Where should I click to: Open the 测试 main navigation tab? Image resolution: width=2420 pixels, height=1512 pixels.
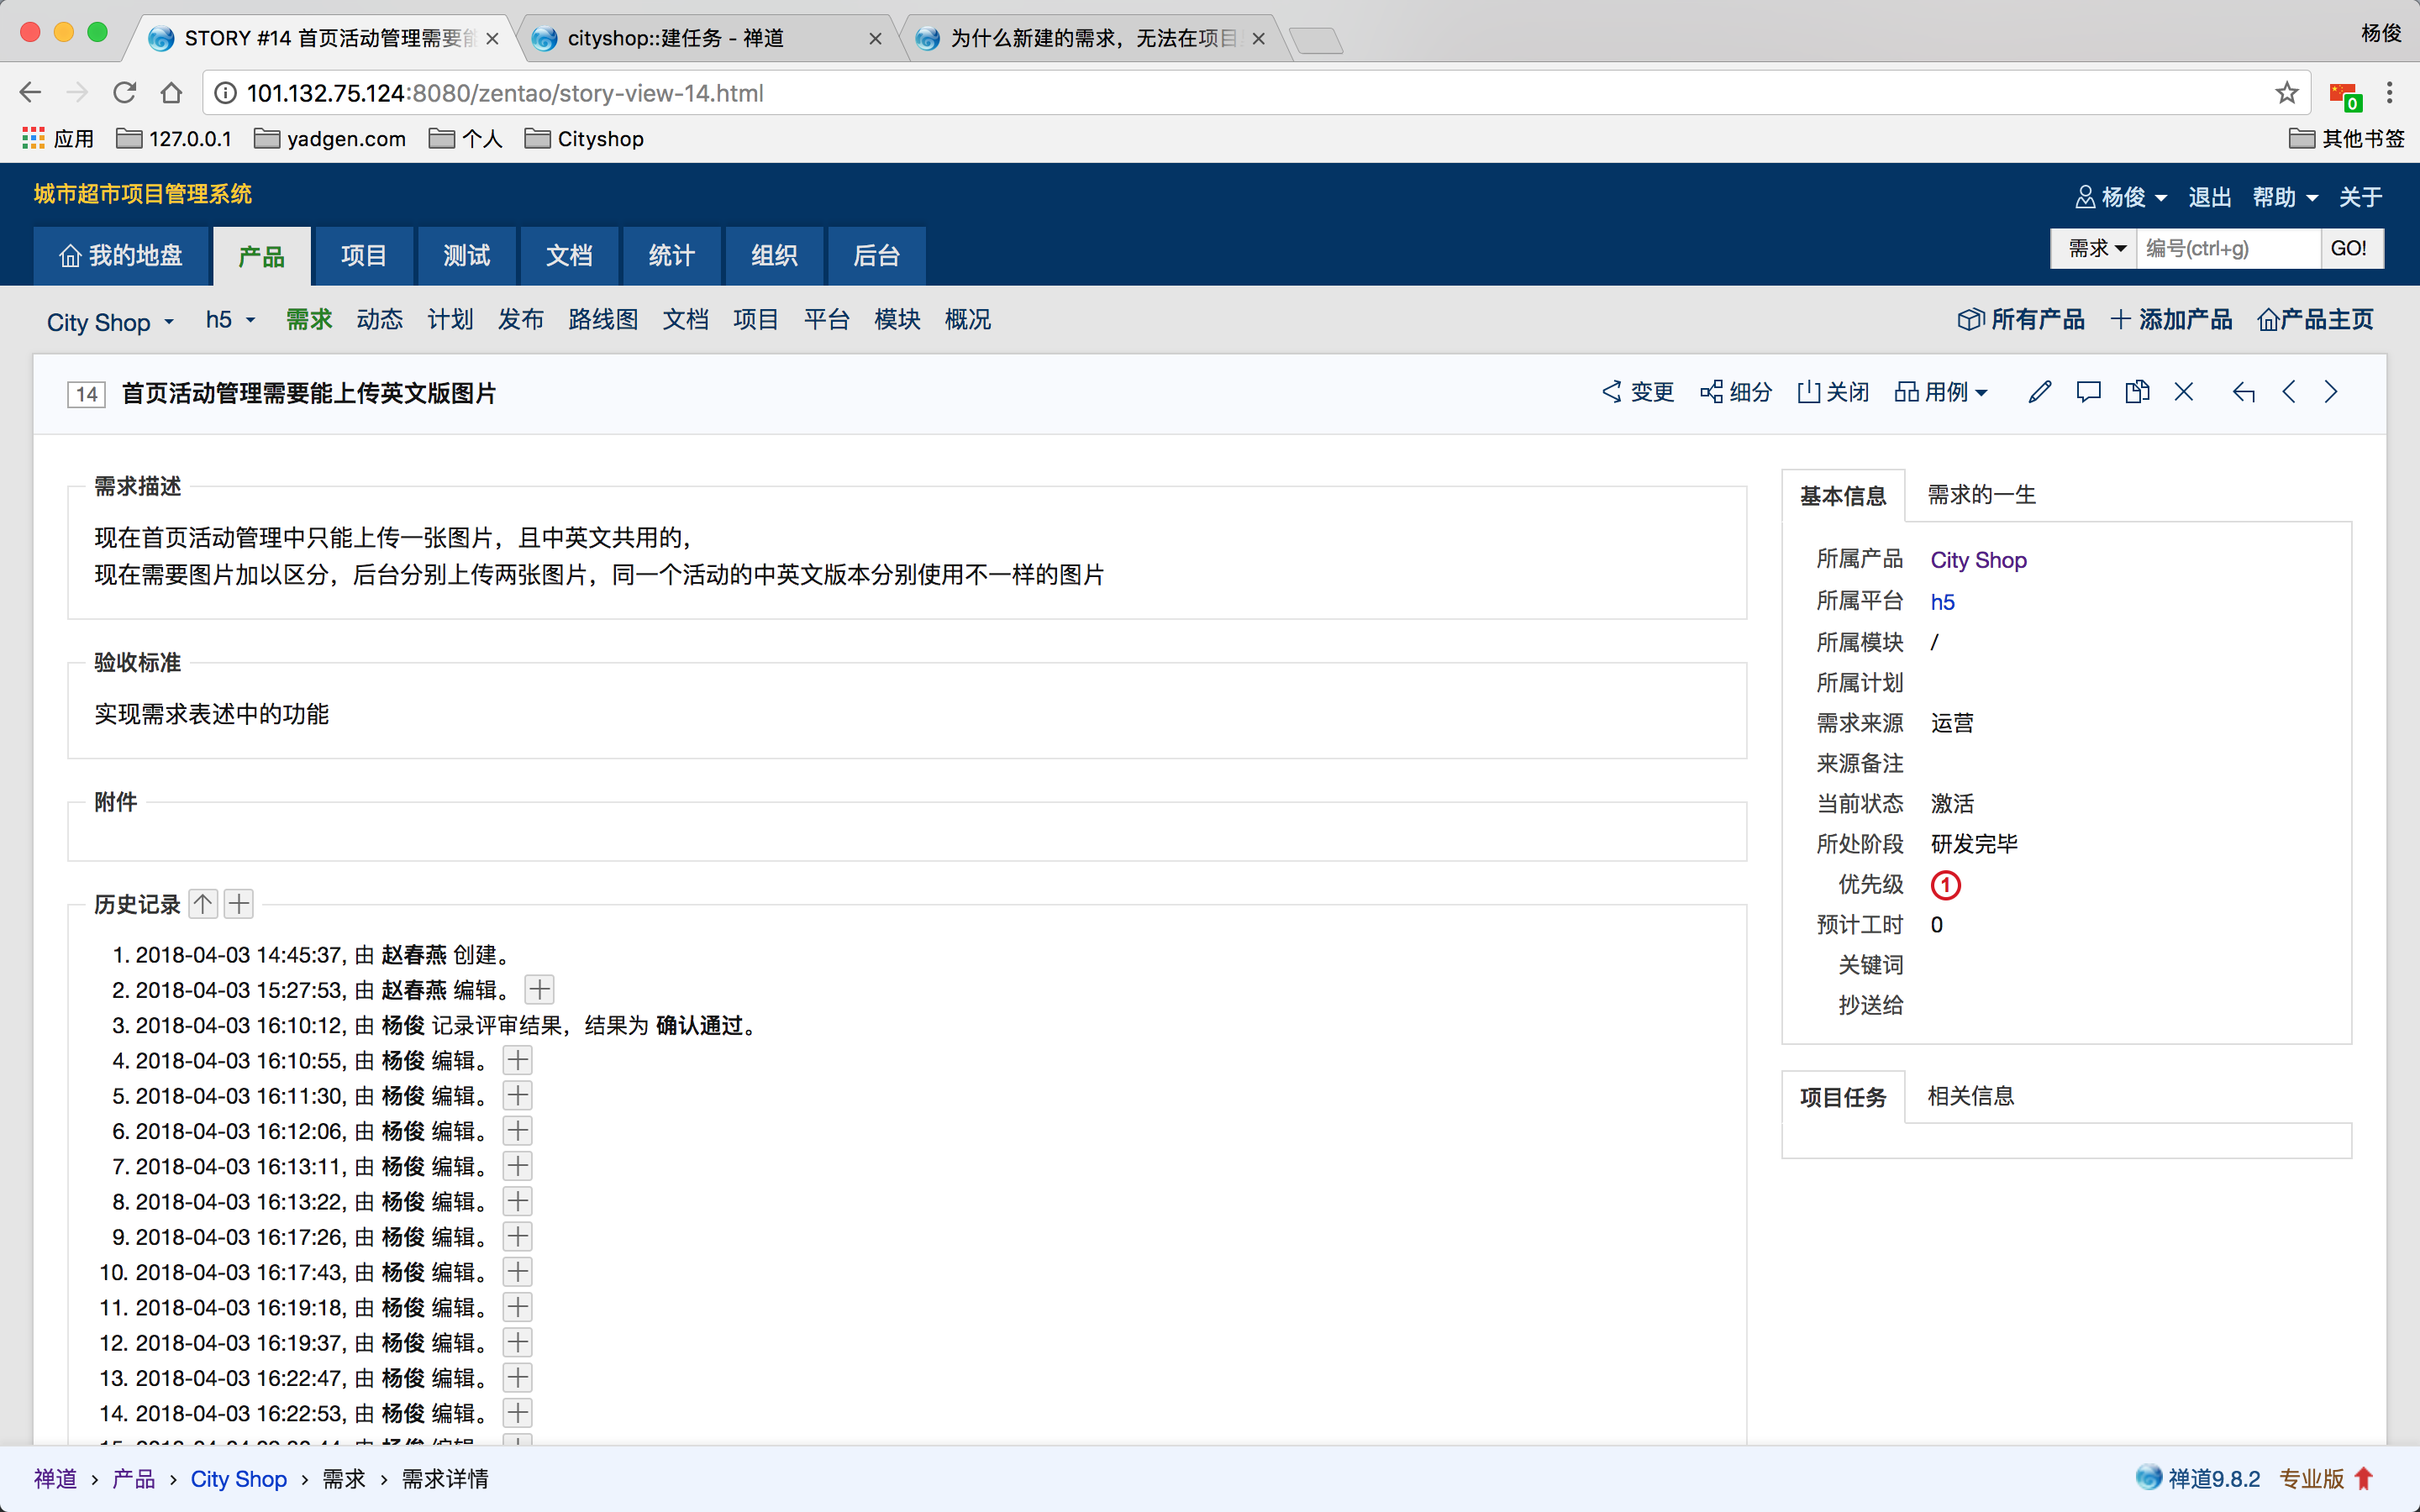coord(466,256)
